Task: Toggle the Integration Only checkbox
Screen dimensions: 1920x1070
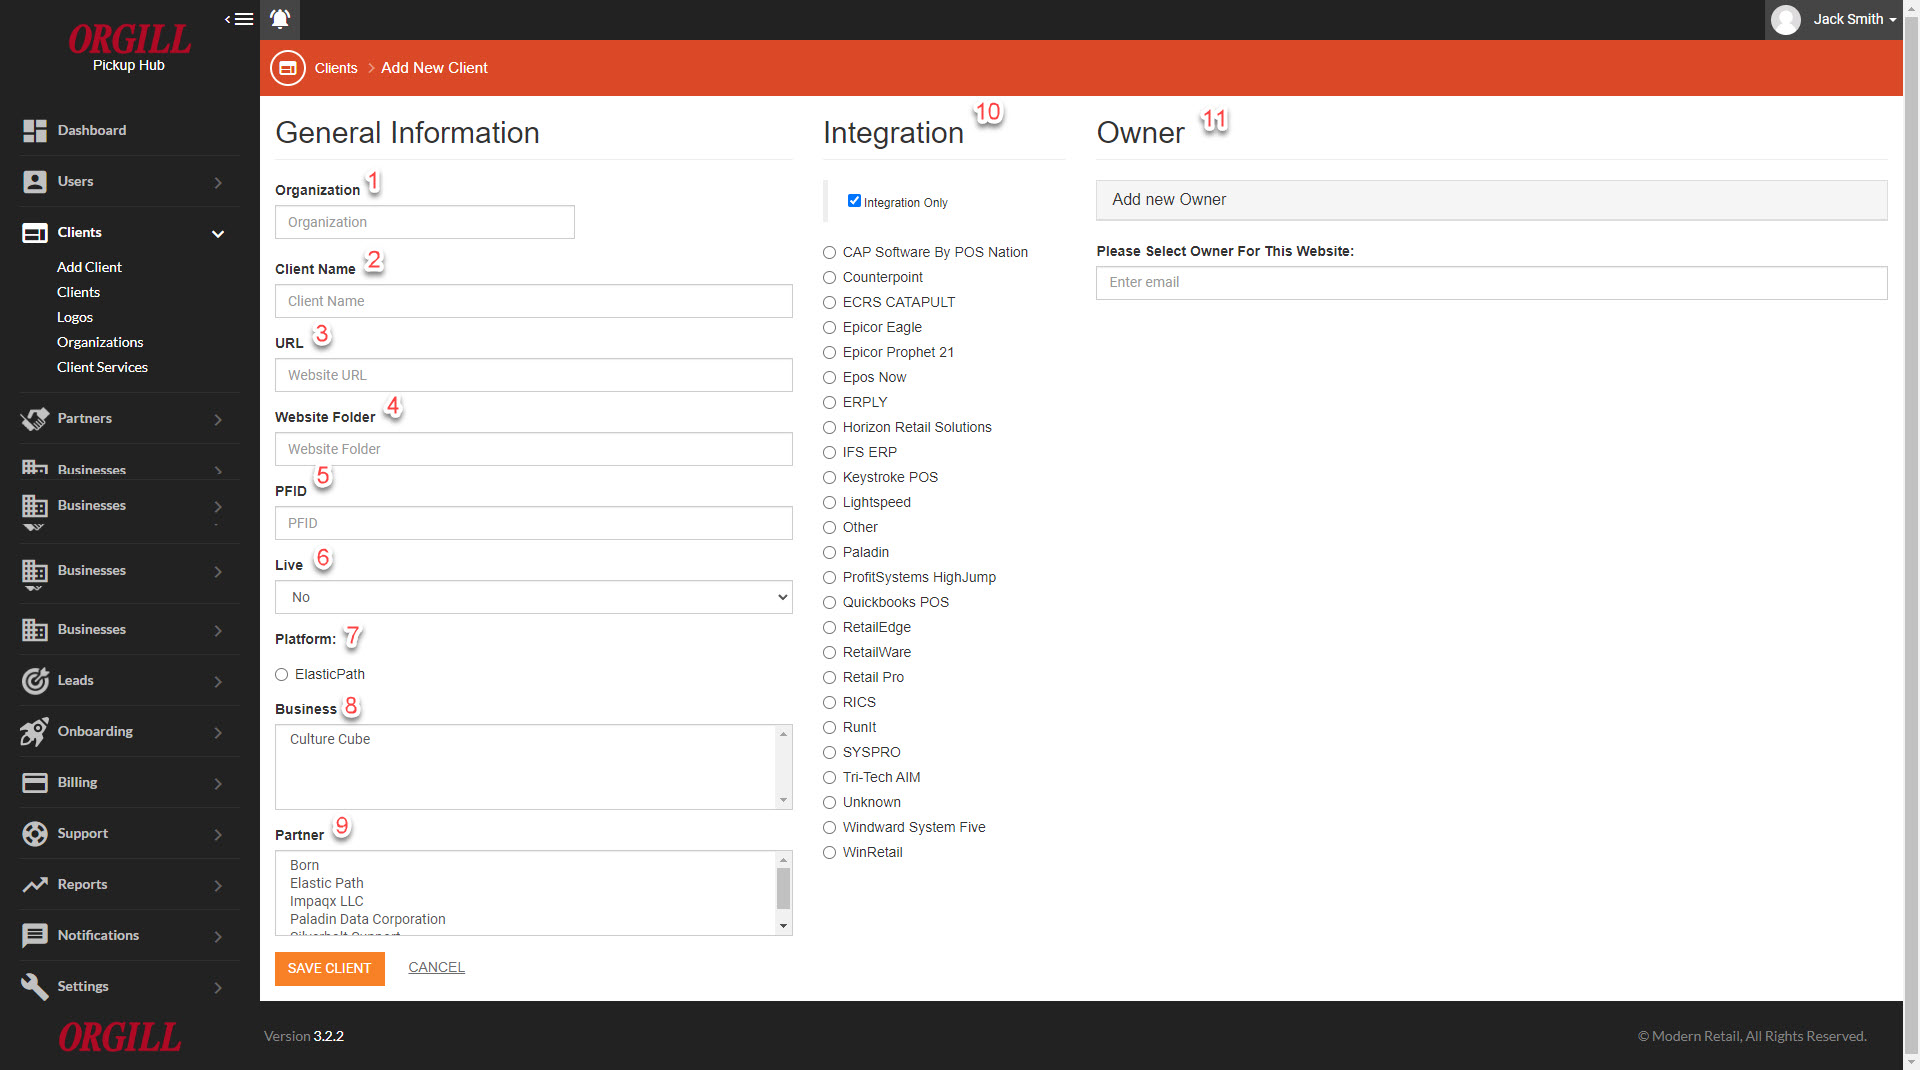Action: (x=854, y=201)
